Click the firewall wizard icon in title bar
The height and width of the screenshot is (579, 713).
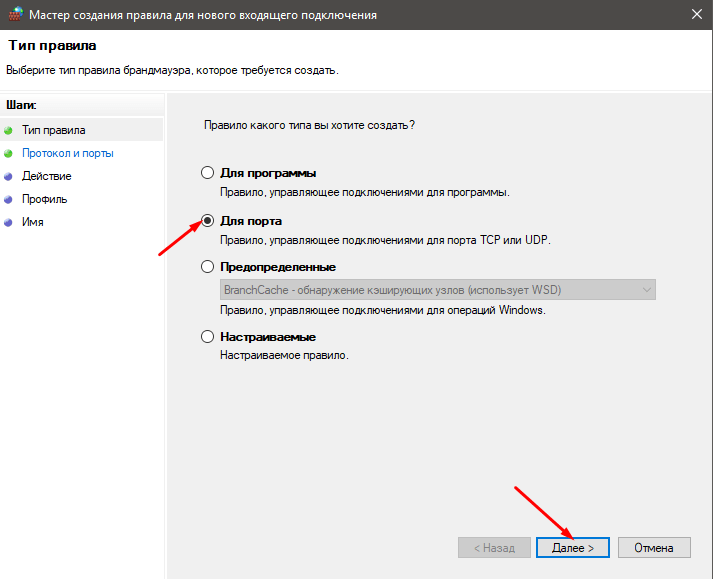click(x=15, y=15)
